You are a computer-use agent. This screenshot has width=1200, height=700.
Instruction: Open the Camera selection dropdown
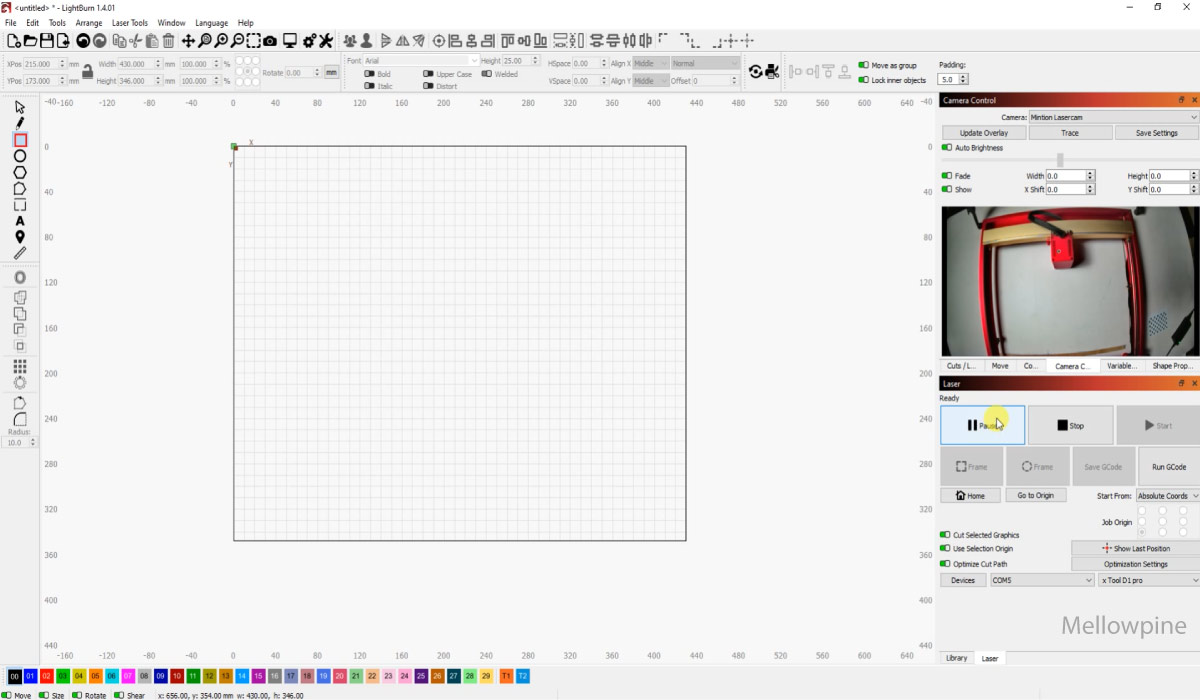(1112, 117)
